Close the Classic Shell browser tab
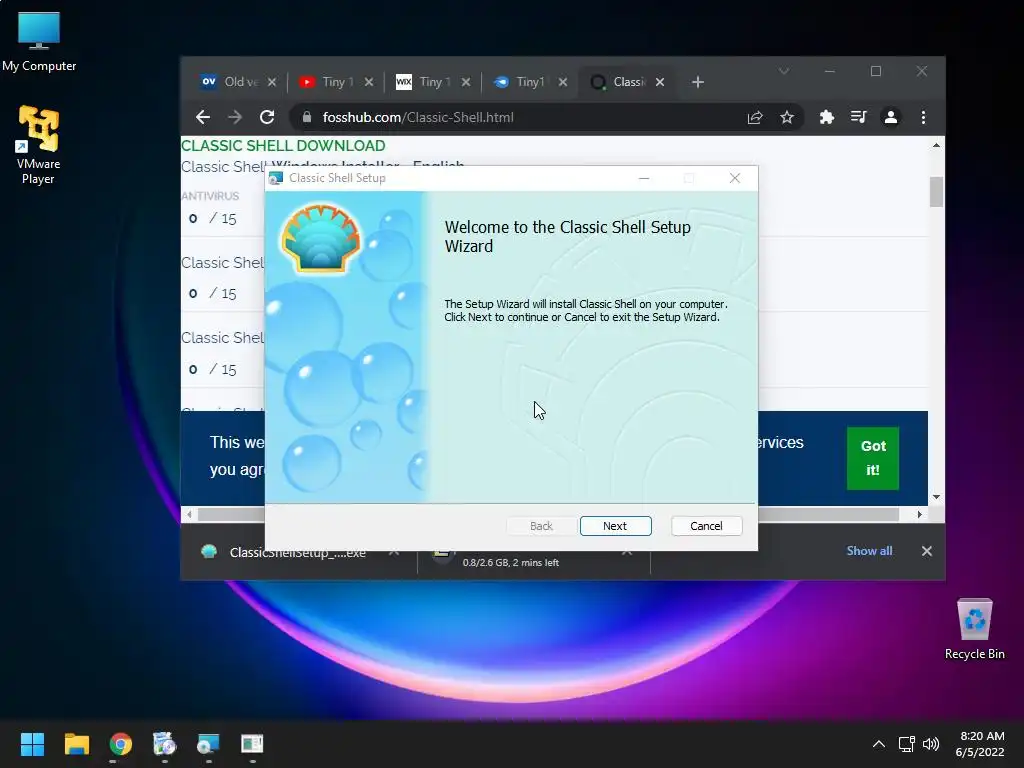The height and width of the screenshot is (768, 1024). [660, 82]
